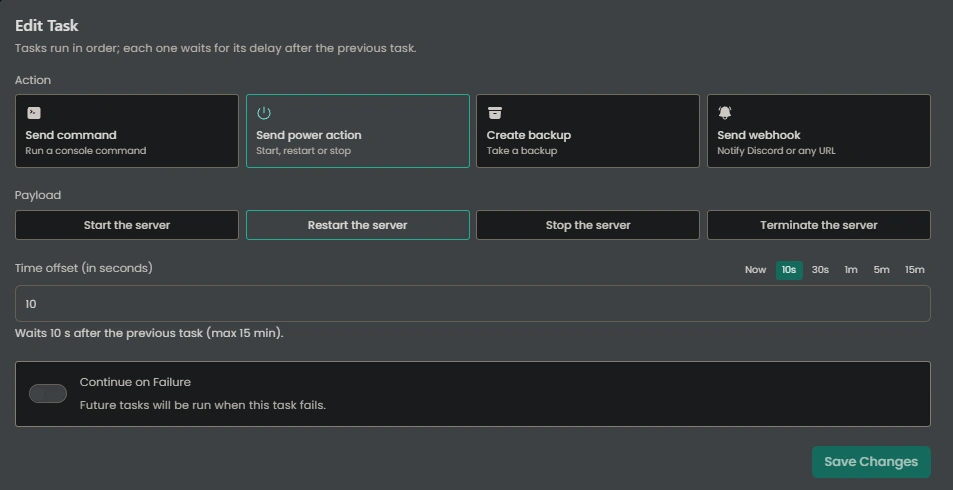953x490 pixels.
Task: Click the console icon on Send command card
Action: (x=34, y=113)
